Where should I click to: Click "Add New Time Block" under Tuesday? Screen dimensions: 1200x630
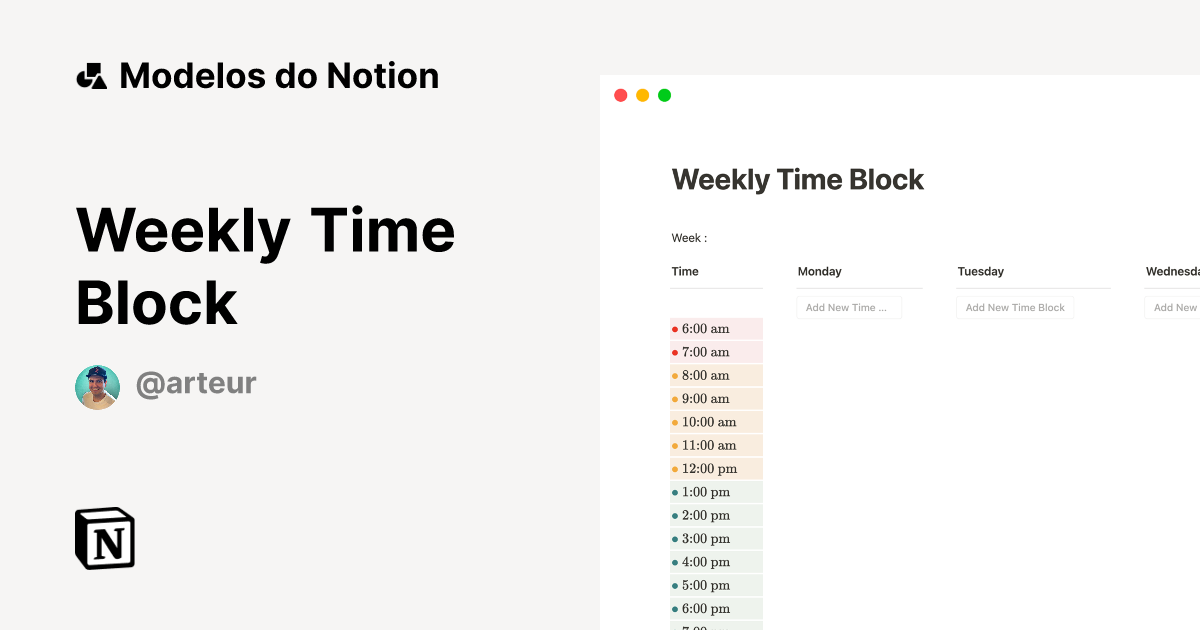(1015, 307)
